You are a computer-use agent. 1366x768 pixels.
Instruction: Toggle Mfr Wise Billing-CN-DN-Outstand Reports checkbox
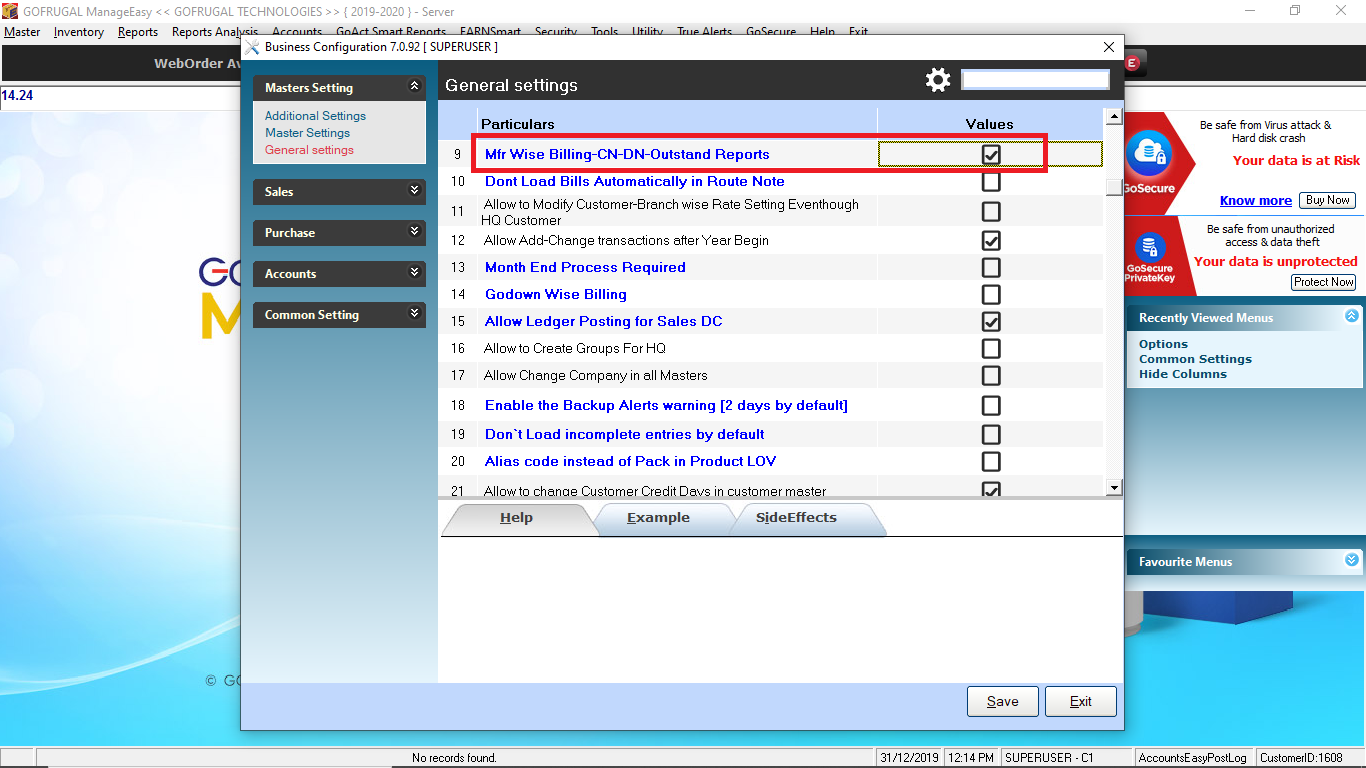pos(991,155)
